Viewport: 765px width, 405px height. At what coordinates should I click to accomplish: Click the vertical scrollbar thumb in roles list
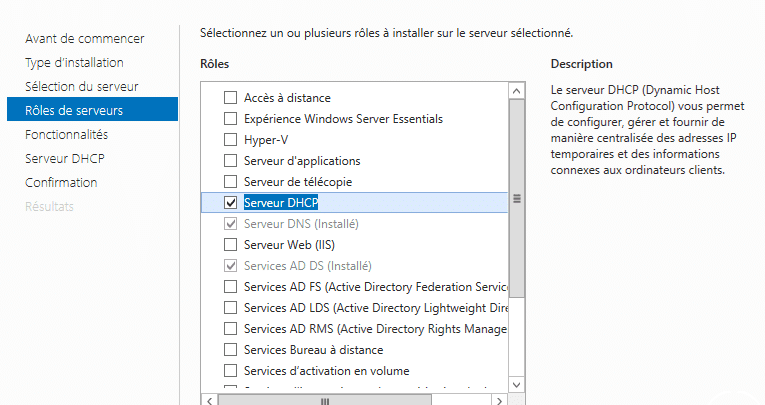517,199
